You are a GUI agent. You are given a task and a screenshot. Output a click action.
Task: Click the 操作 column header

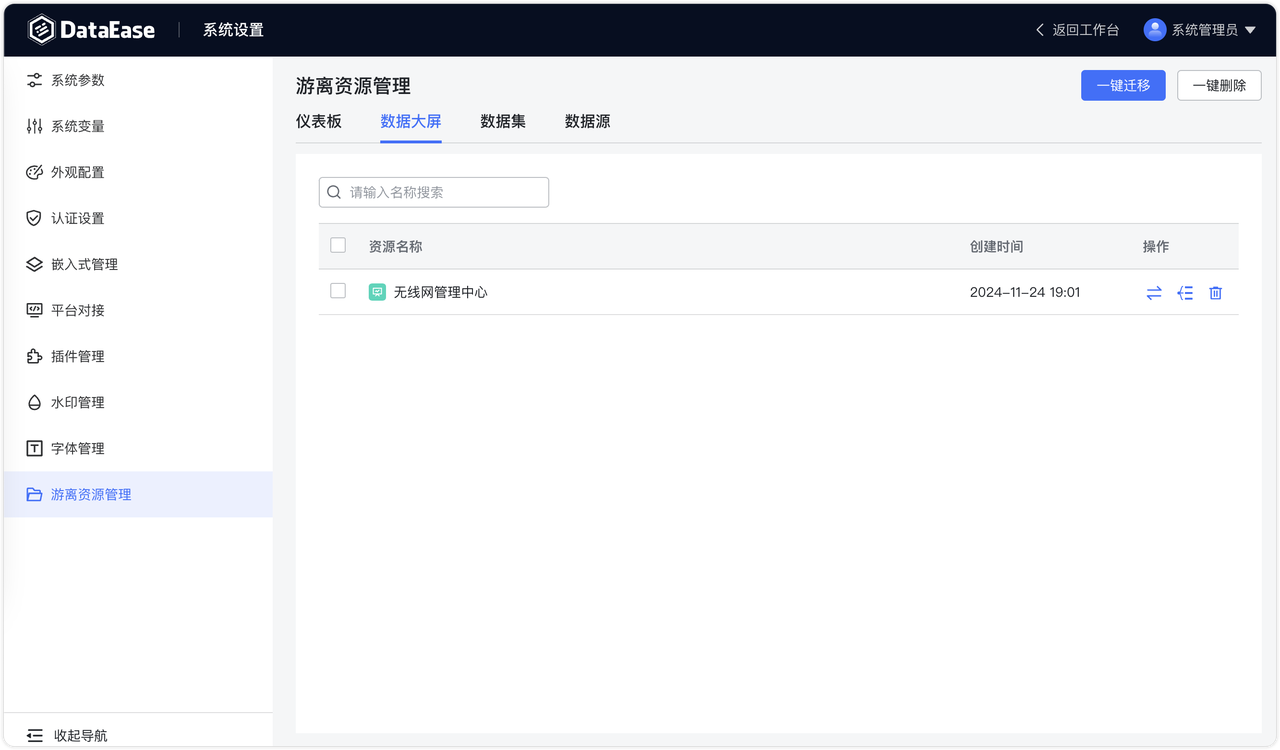[x=1156, y=246]
